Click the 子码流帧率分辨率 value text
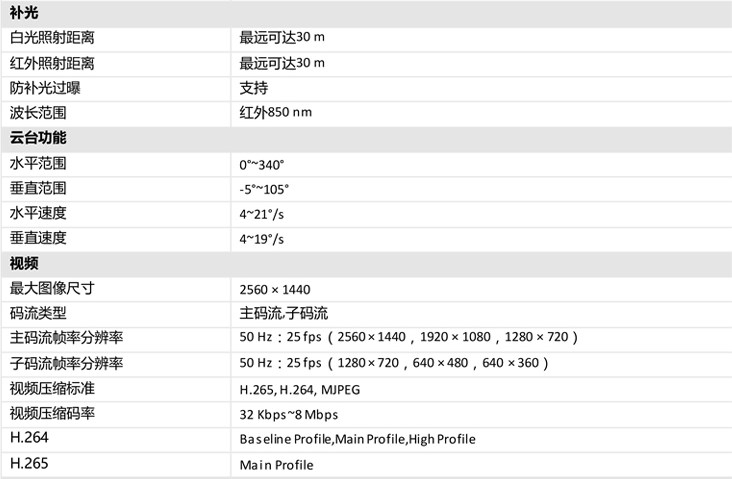The height and width of the screenshot is (479, 732). pyautogui.click(x=394, y=363)
